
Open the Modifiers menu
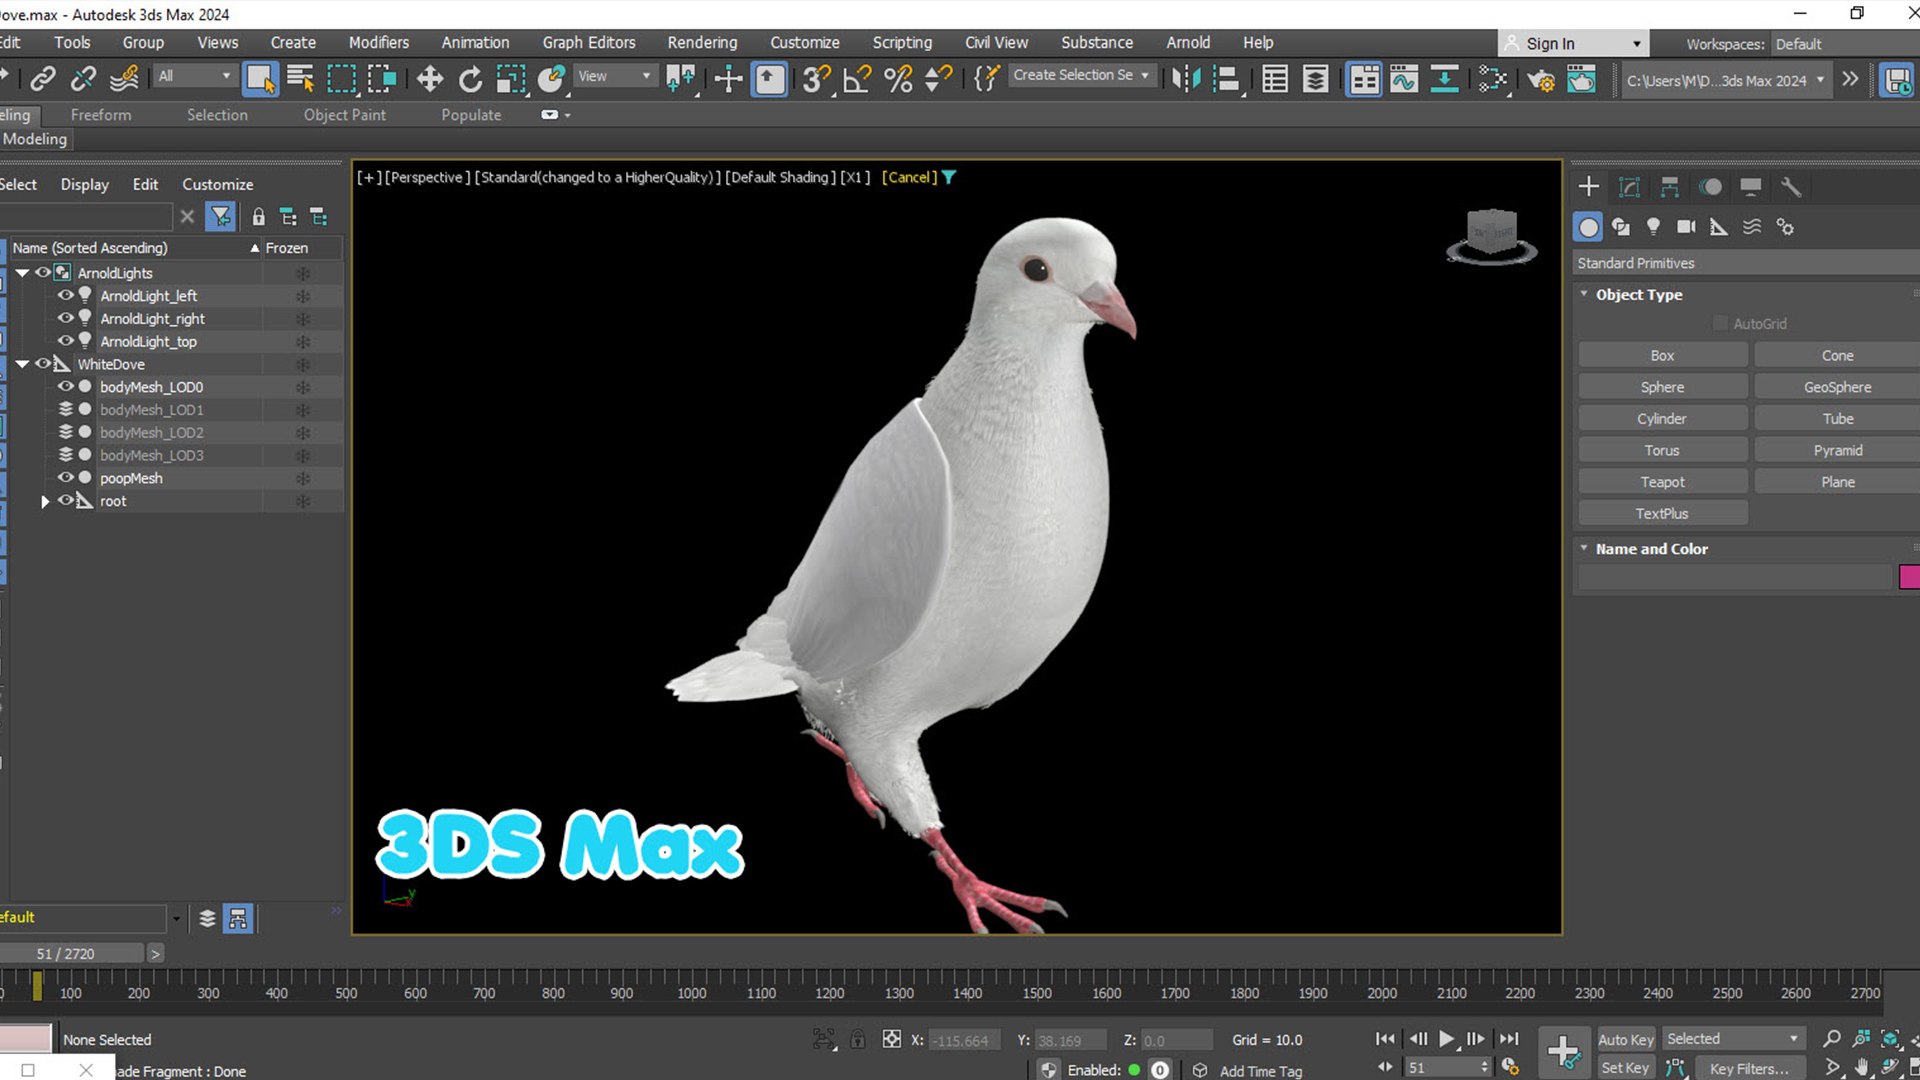378,42
